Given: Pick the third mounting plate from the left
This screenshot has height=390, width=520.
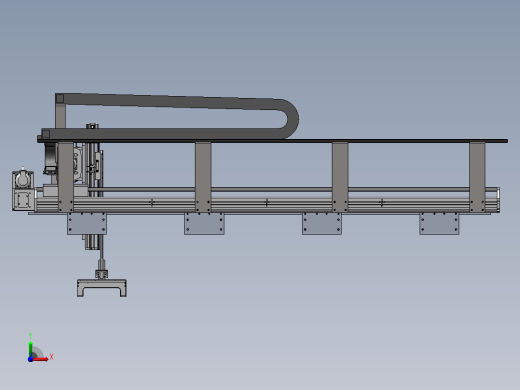Looking at the screenshot, I should pos(322,224).
